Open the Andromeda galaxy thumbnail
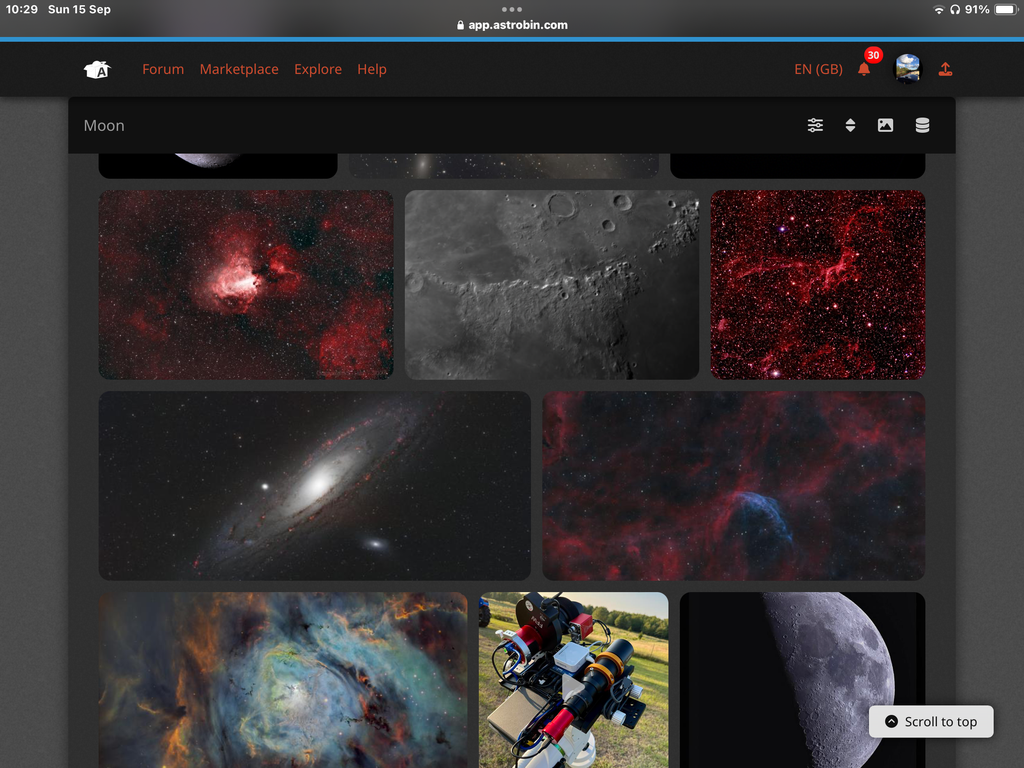This screenshot has height=768, width=1024. tap(315, 486)
